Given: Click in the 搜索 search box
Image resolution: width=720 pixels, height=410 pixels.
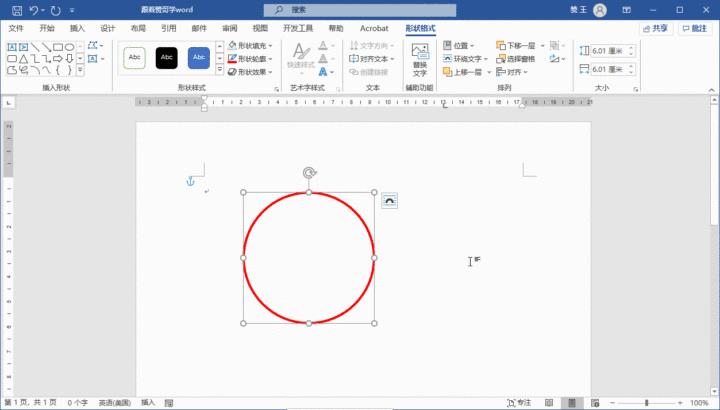Looking at the screenshot, I should pyautogui.click(x=360, y=10).
